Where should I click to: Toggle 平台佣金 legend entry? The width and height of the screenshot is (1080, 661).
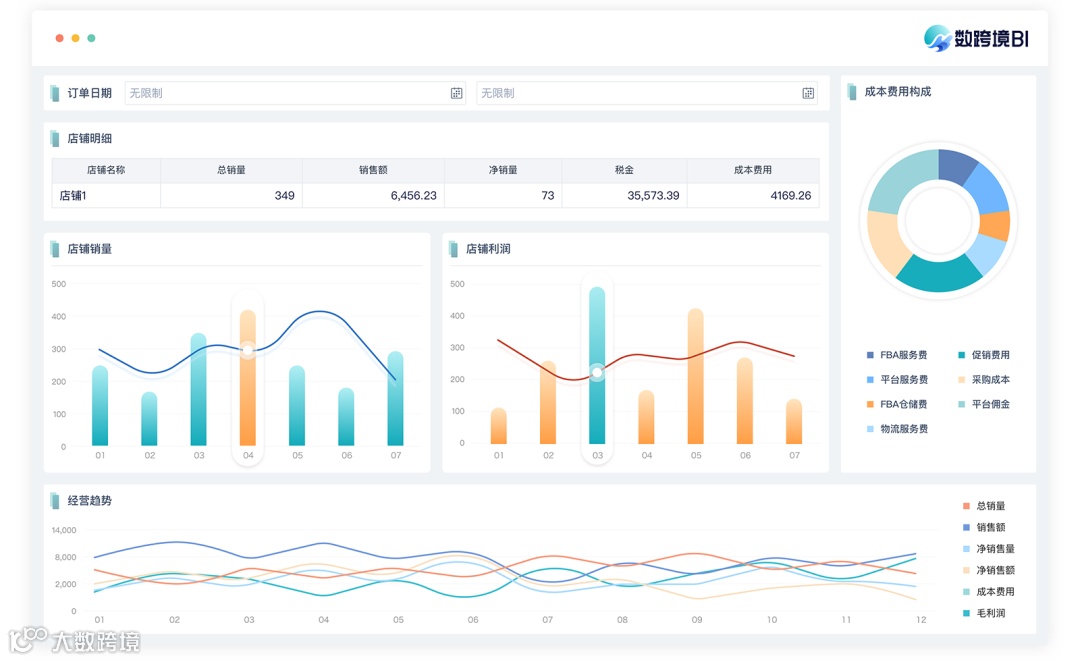coord(984,404)
